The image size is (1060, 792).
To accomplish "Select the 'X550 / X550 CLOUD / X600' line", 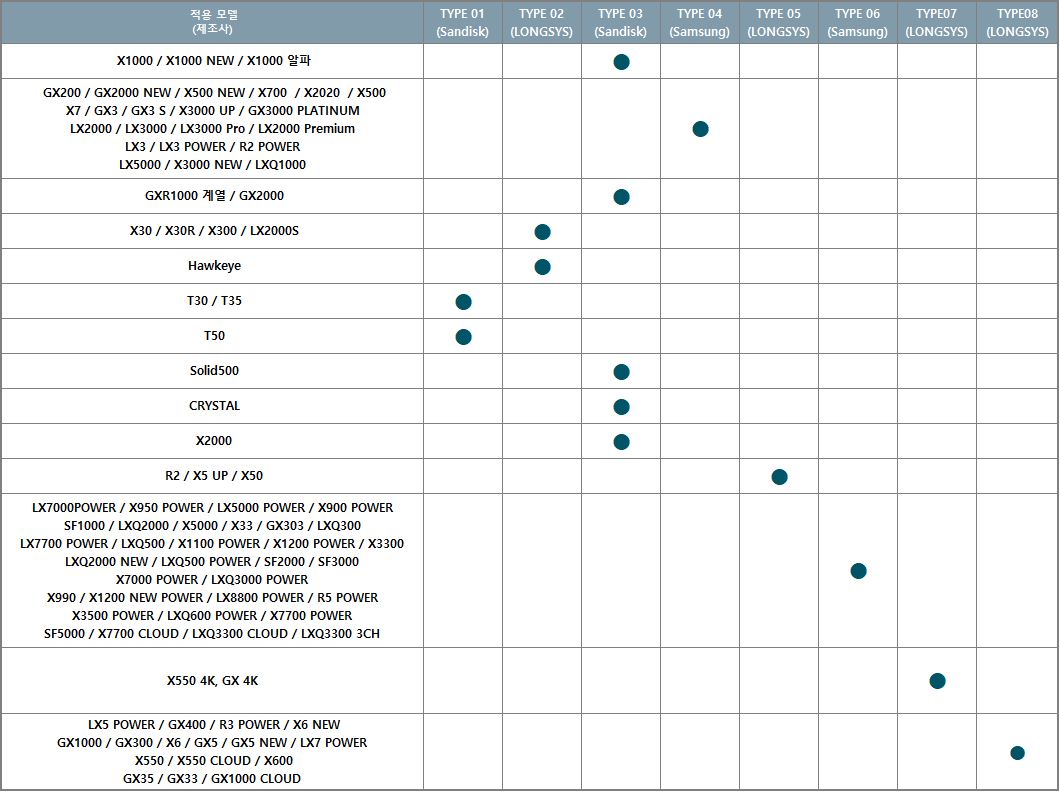I will [x=214, y=761].
